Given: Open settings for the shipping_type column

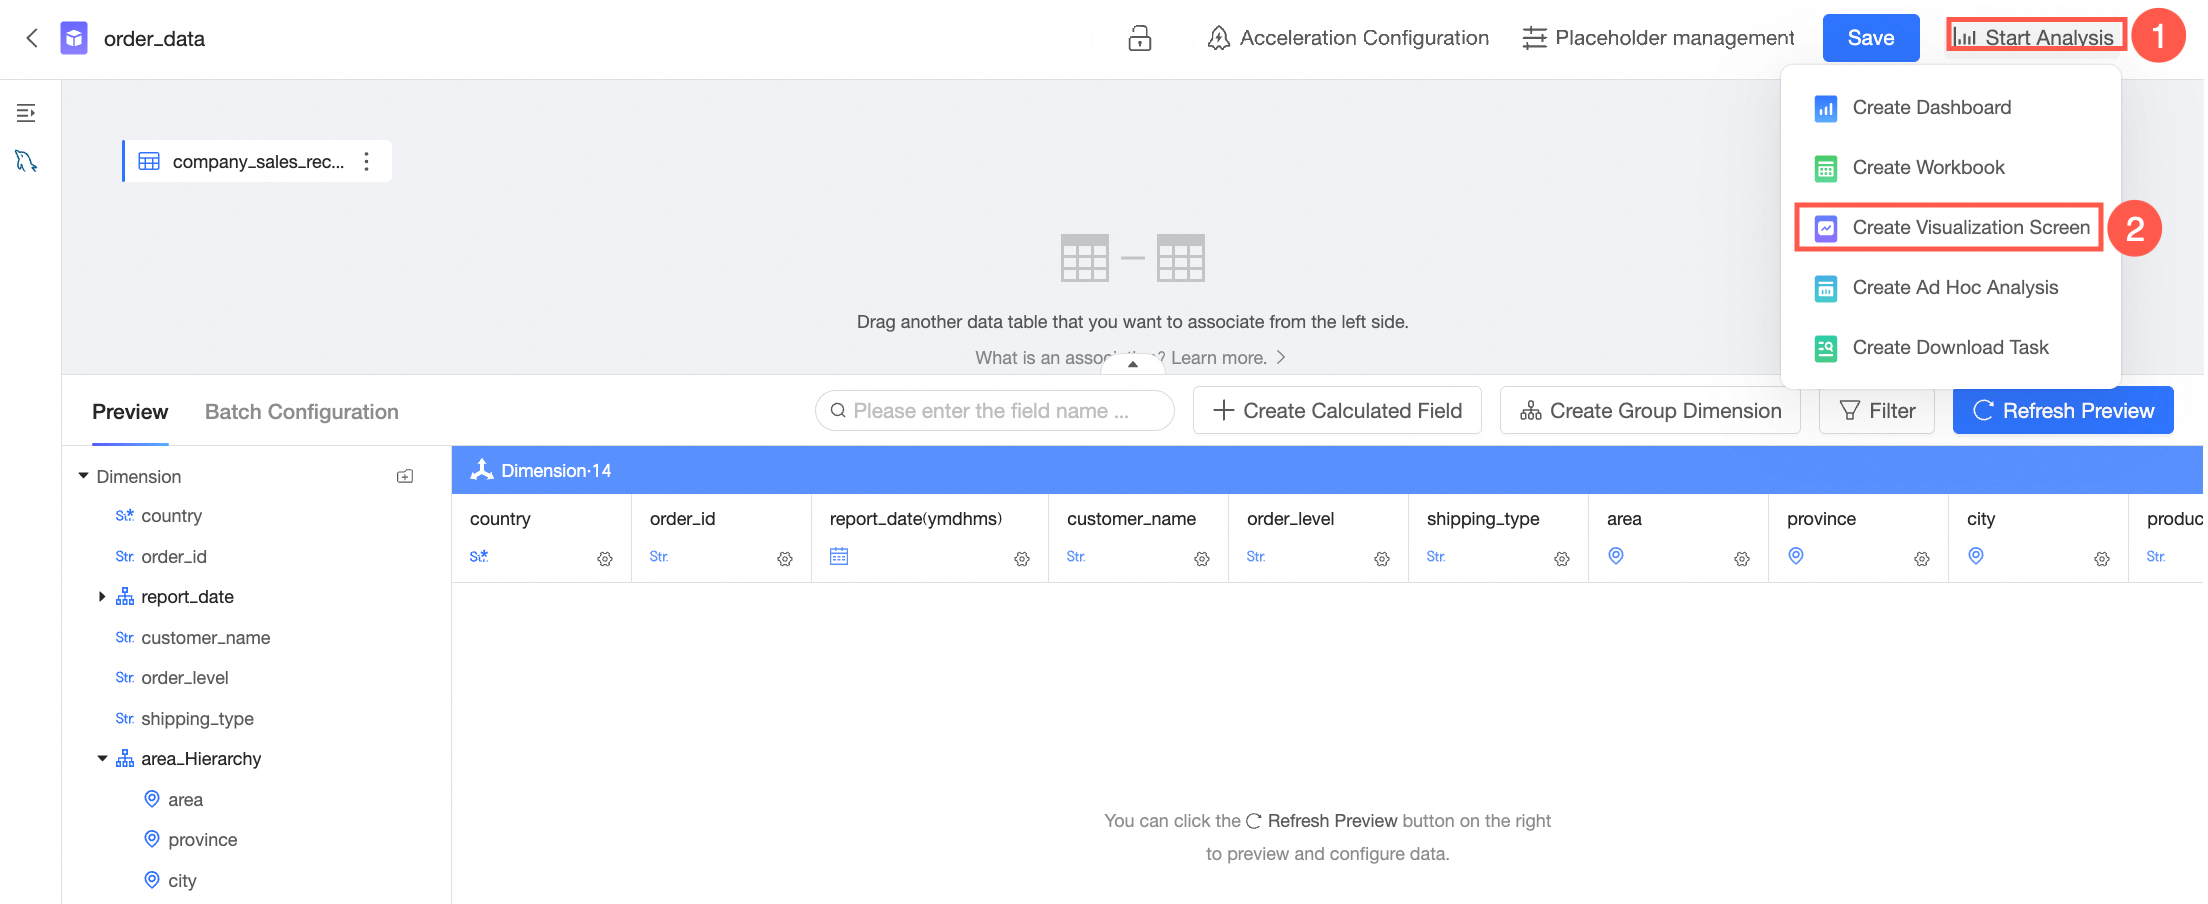Looking at the screenshot, I should (1562, 559).
